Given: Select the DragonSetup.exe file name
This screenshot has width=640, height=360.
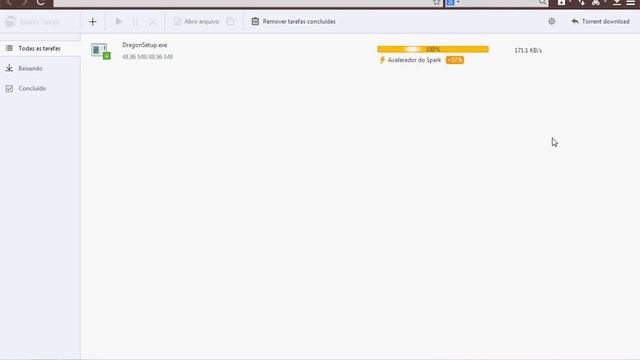Looking at the screenshot, I should pyautogui.click(x=144, y=45).
